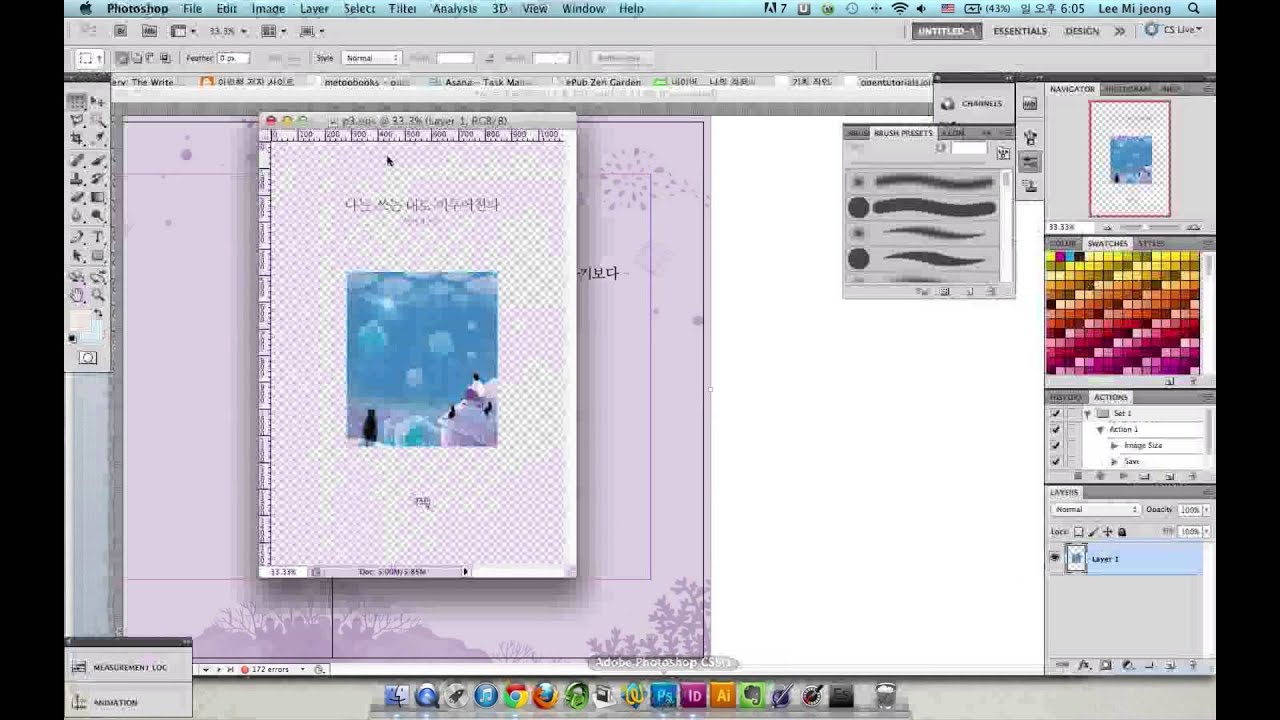Collapse the Set 1 action folder
This screenshot has height=720, width=1280.
(1087, 414)
